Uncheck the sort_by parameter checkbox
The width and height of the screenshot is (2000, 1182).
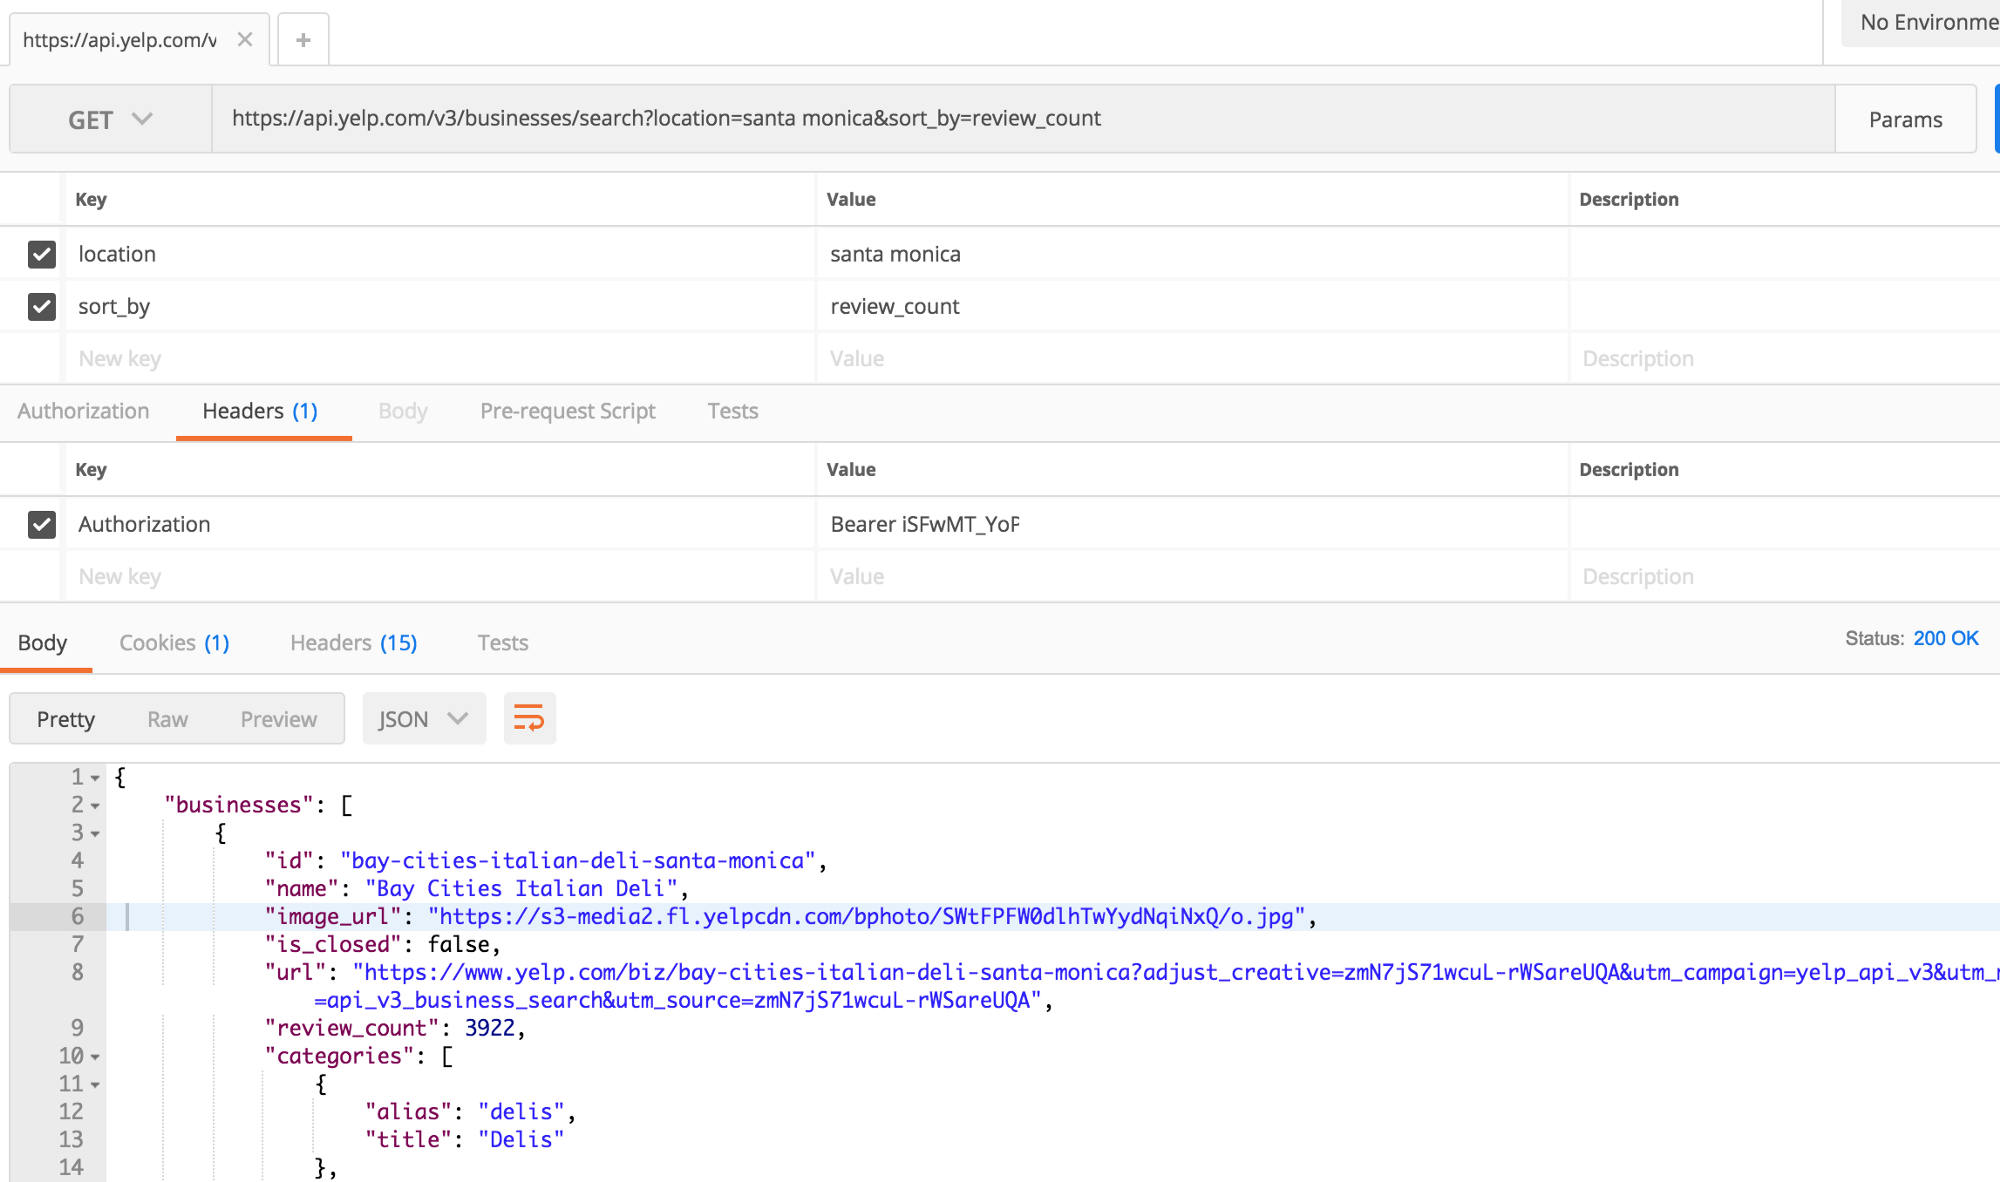point(42,306)
